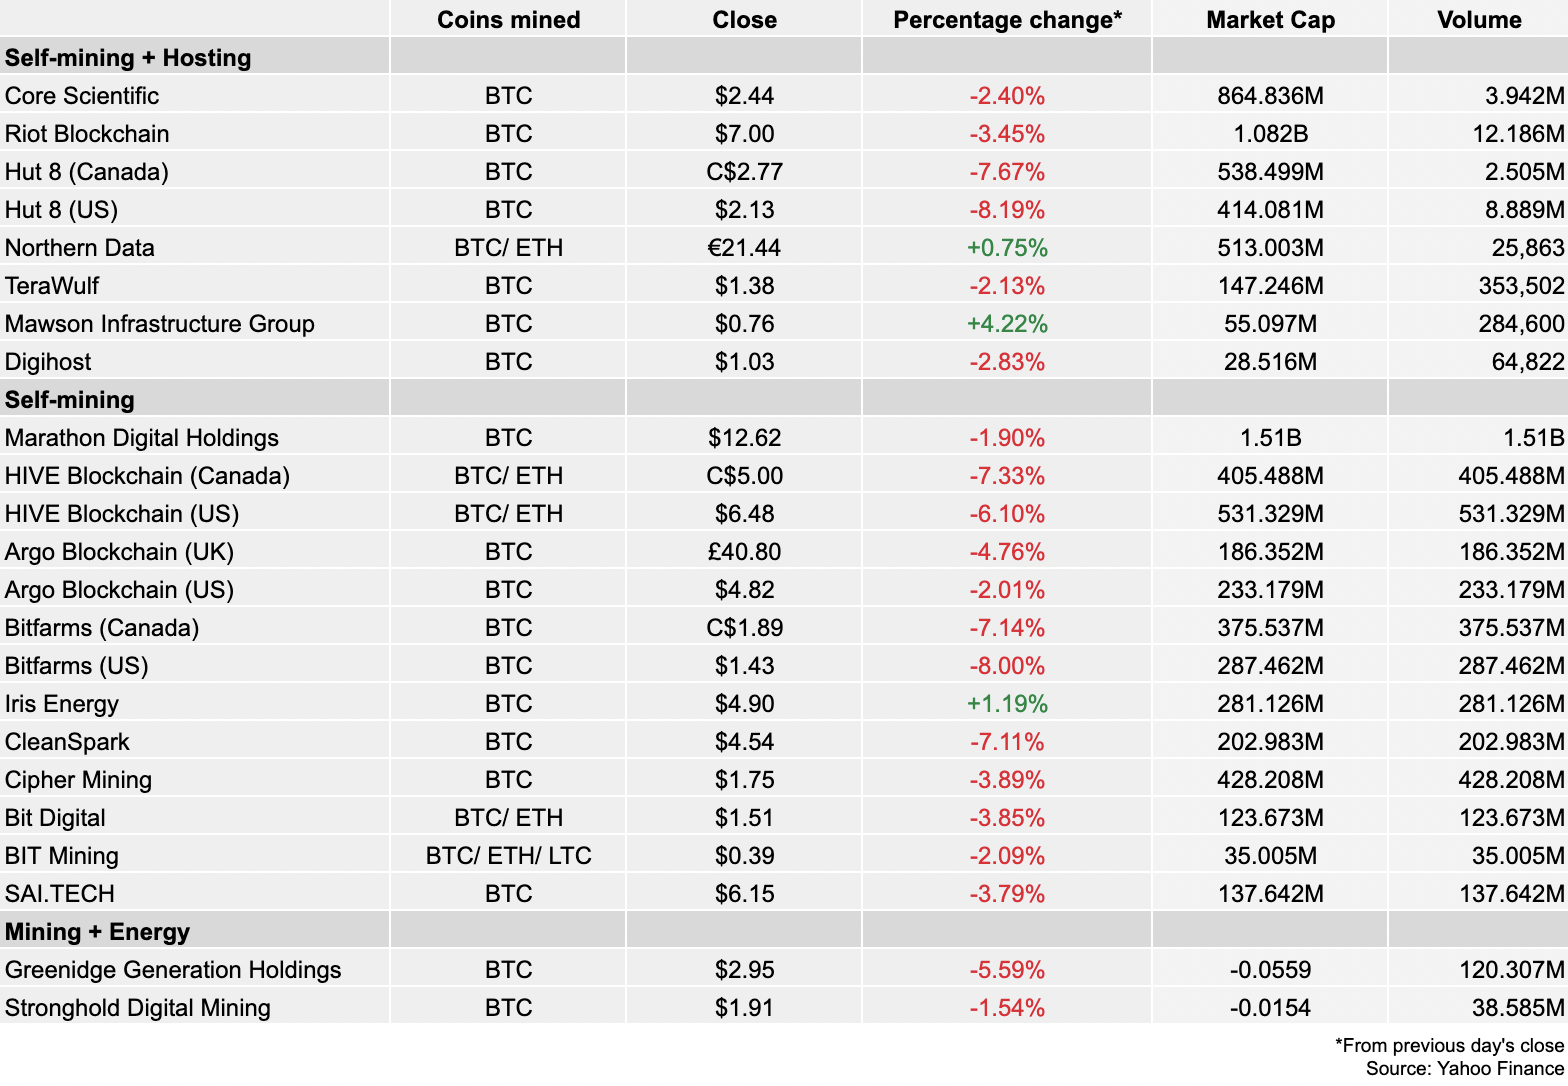
Task: Select the Mining + Energy section label
Action: pos(97,932)
